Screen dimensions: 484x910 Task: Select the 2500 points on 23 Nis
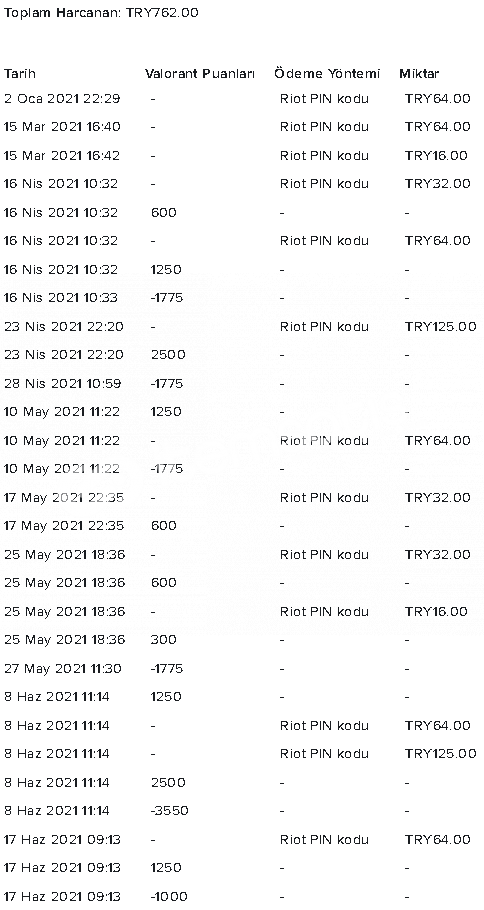(x=168, y=355)
